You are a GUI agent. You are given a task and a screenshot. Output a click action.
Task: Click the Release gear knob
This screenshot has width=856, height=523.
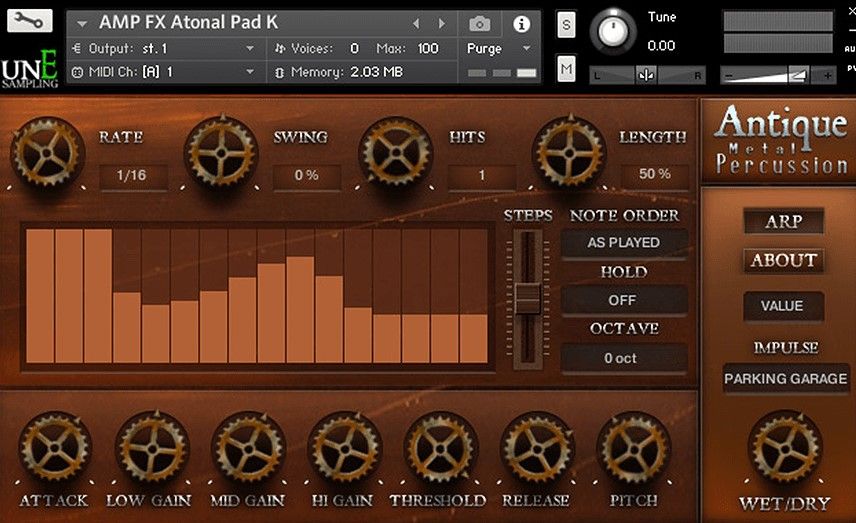coord(537,448)
